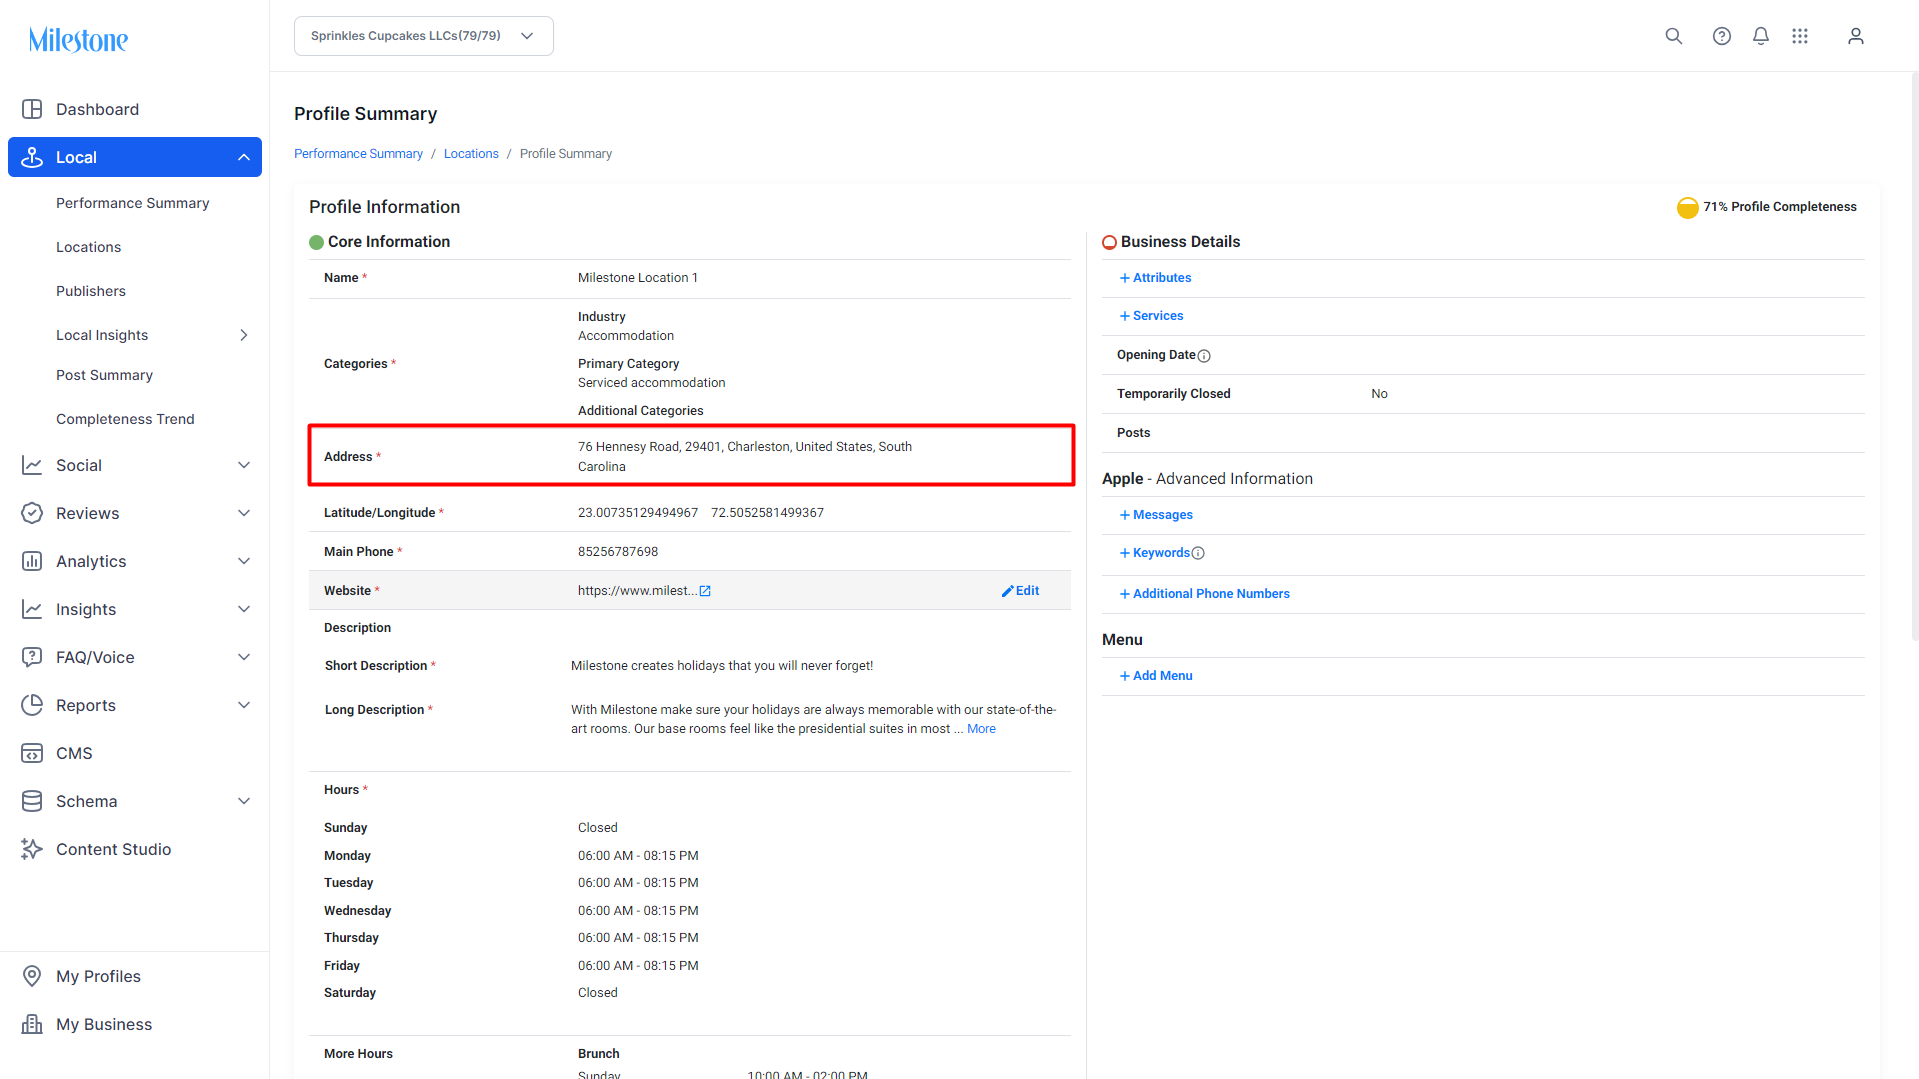Click the Content Studio sparkle icon

[32, 849]
